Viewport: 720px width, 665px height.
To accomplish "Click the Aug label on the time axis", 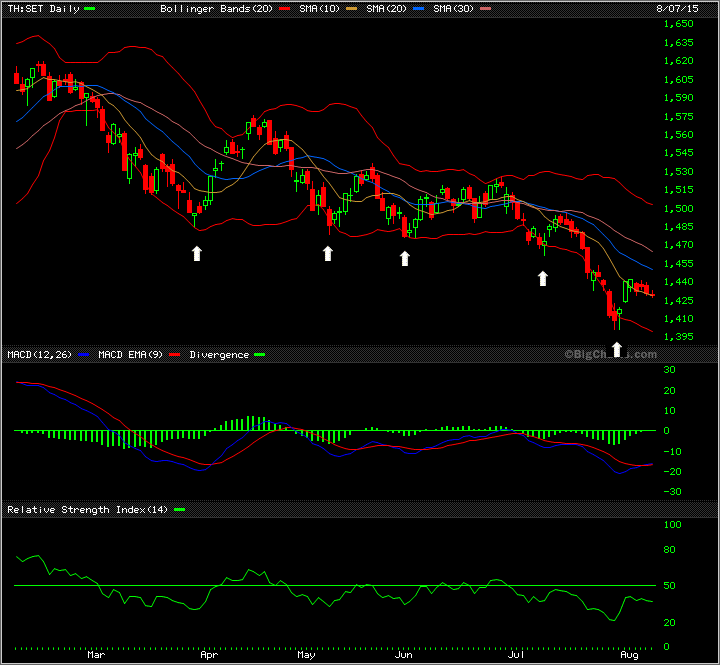I will (629, 654).
